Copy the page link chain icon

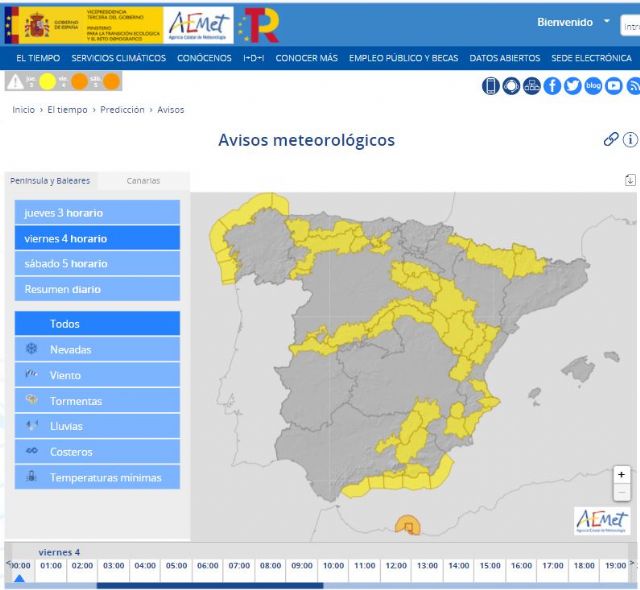pos(611,140)
